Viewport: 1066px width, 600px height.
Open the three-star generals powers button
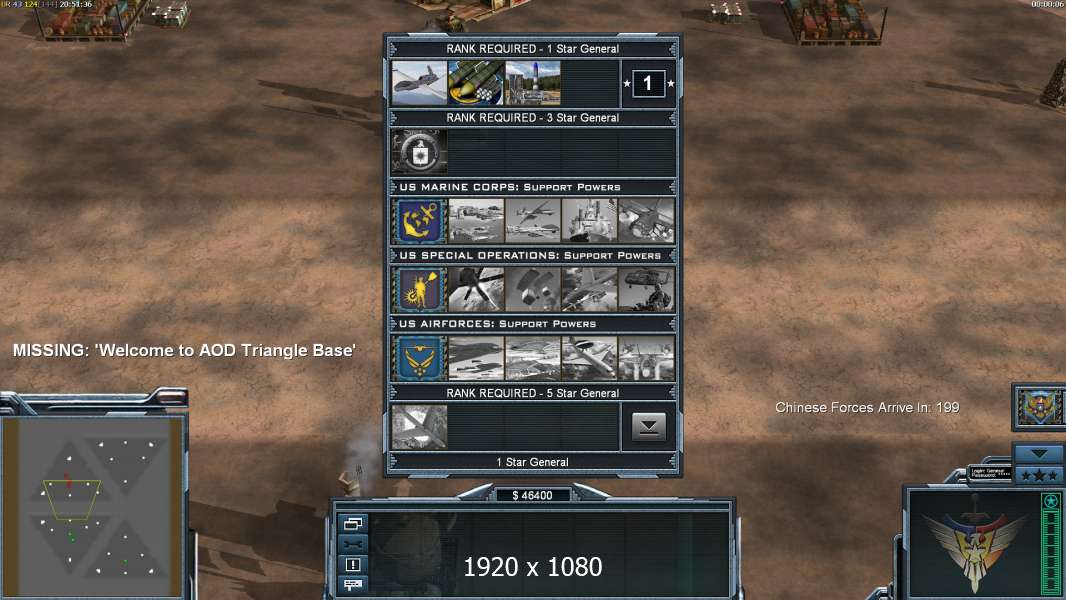pyautogui.click(x=1039, y=475)
